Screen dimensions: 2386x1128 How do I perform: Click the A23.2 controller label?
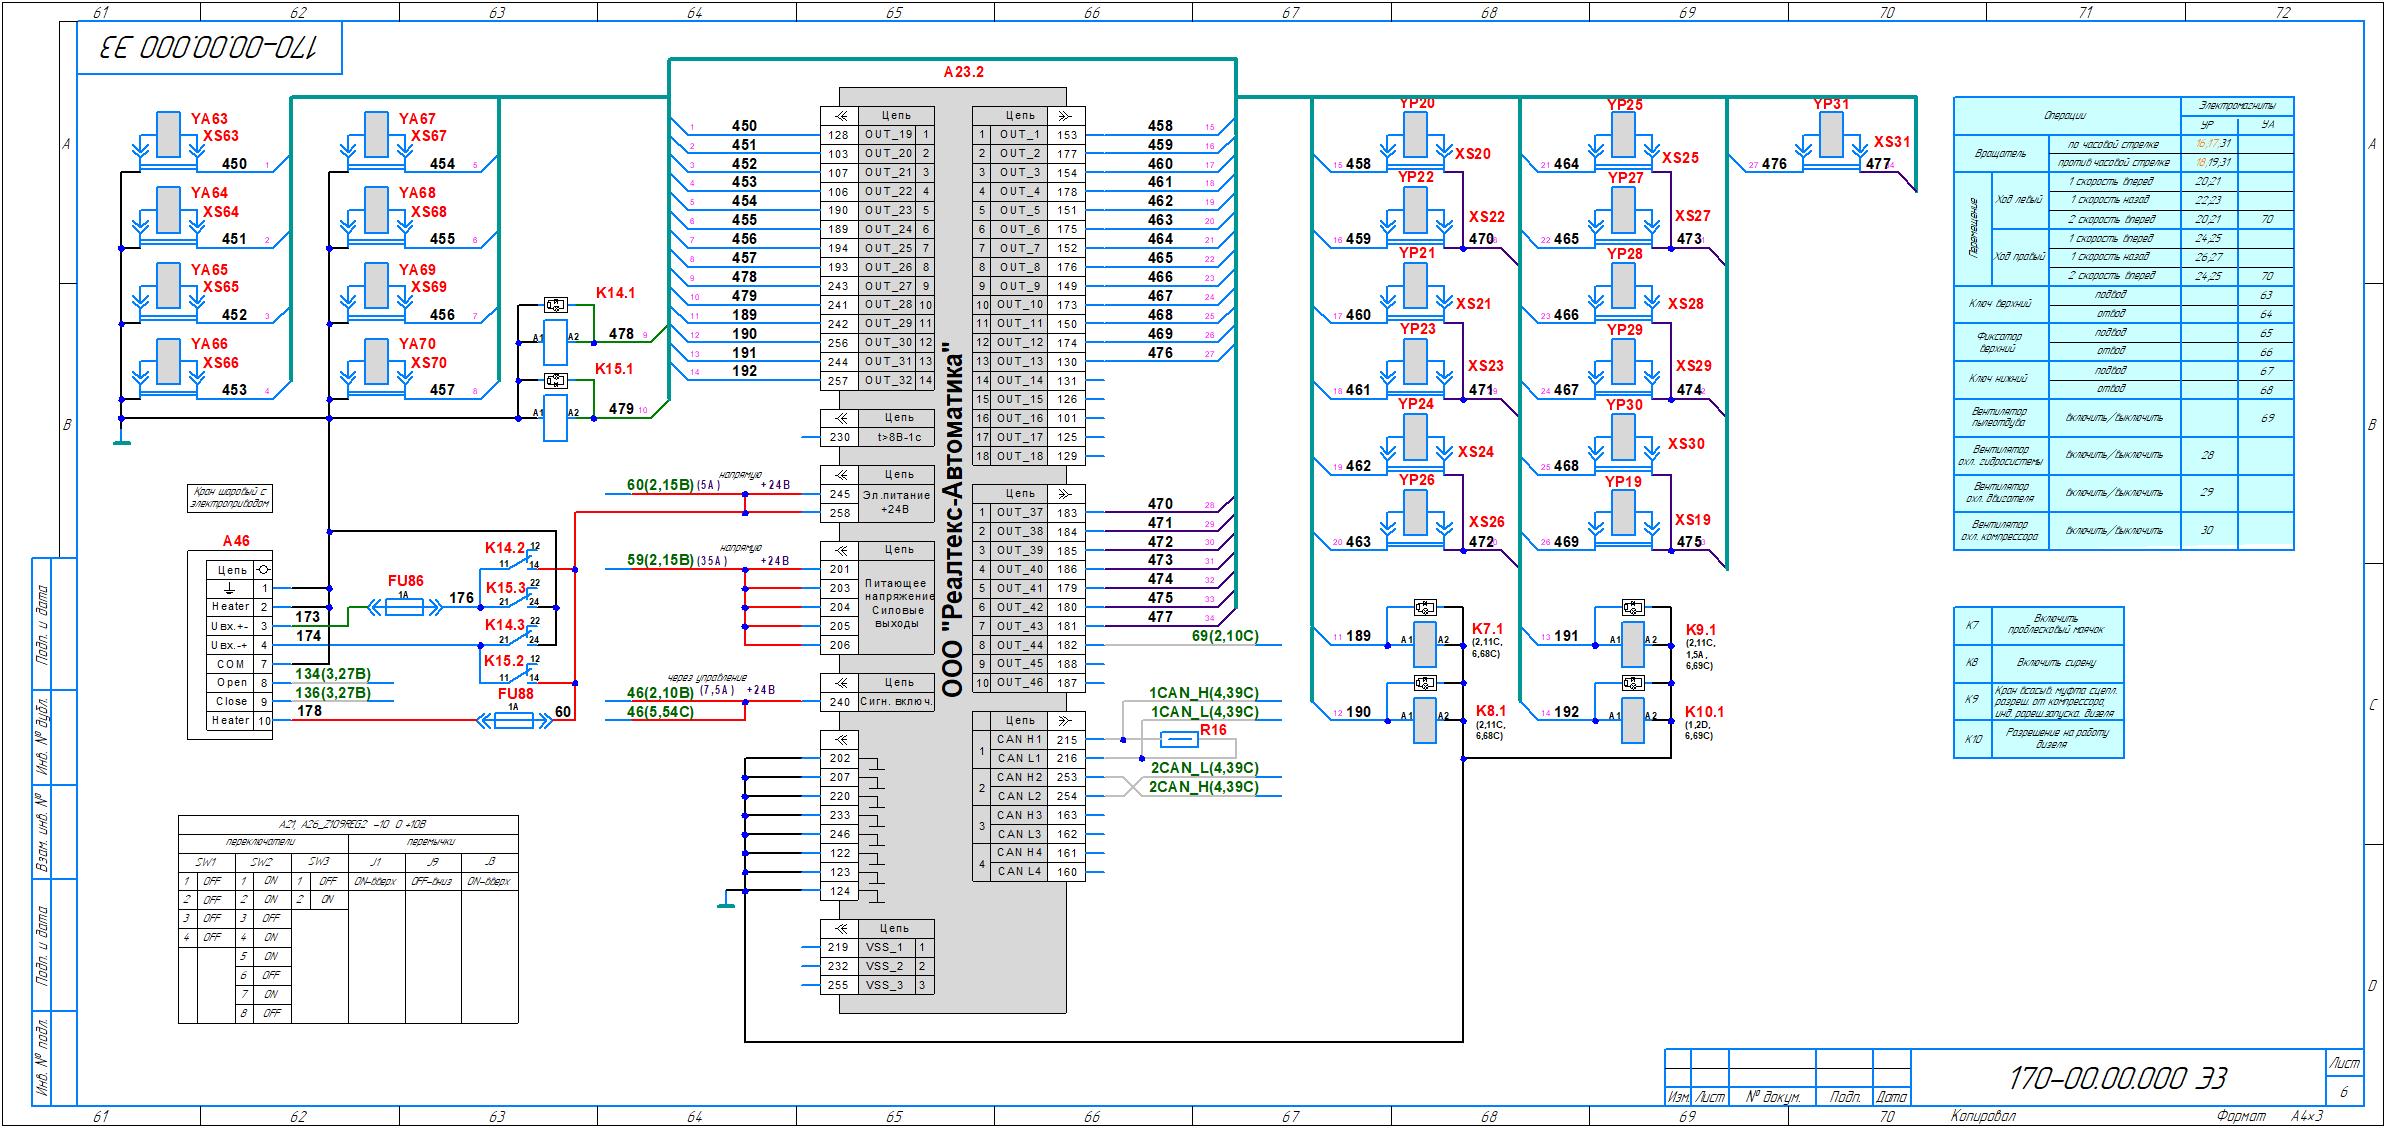963,73
